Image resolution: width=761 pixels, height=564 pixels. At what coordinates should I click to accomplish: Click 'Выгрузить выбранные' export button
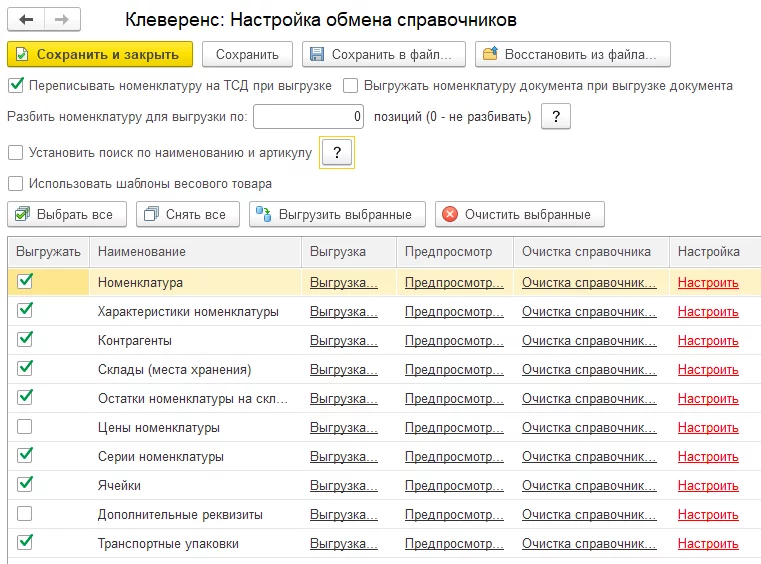[337, 214]
